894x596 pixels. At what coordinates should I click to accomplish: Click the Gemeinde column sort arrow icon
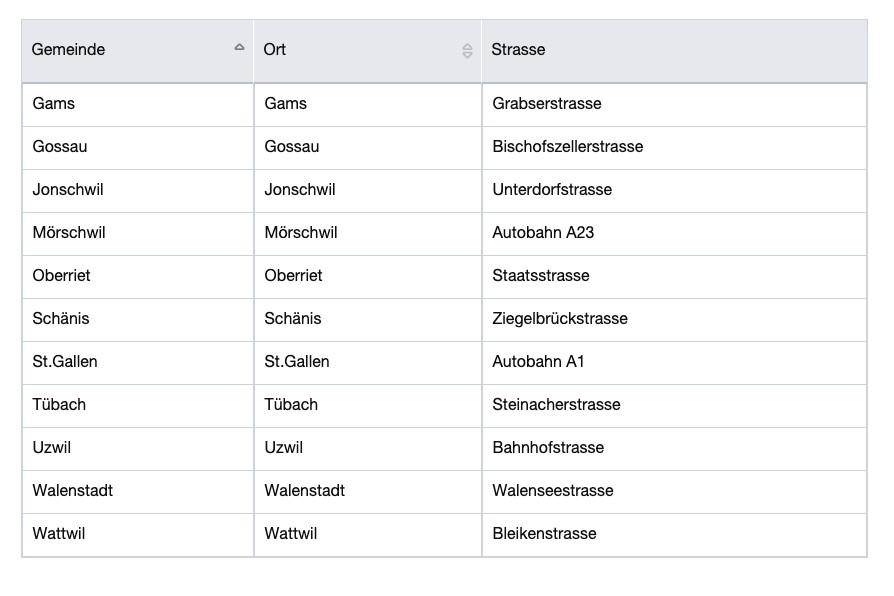[x=239, y=48]
